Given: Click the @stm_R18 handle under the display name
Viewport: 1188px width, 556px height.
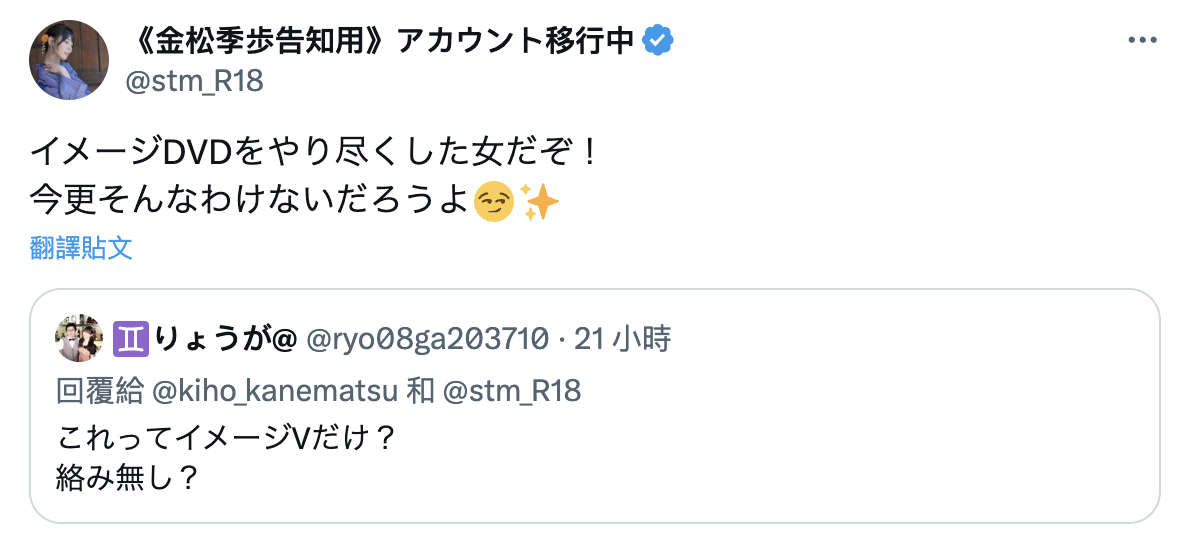Looking at the screenshot, I should 194,81.
